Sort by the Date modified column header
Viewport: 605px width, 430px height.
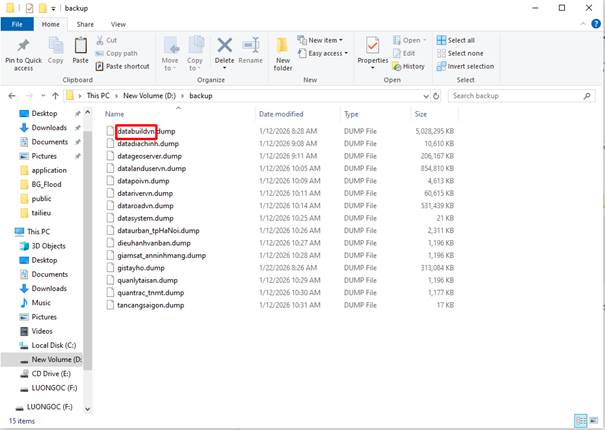pyautogui.click(x=280, y=114)
